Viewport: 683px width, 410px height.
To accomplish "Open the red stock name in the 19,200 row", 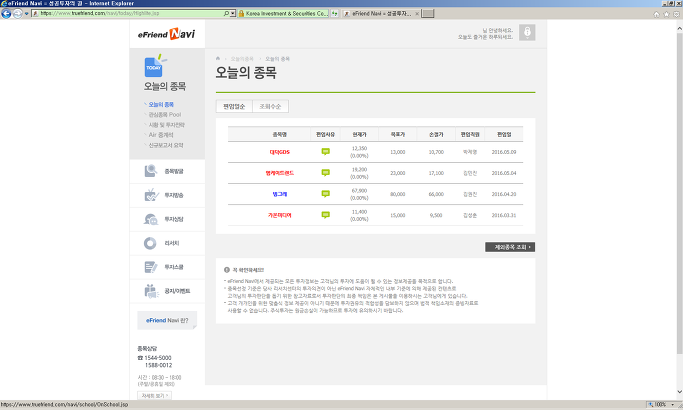I will click(280, 173).
